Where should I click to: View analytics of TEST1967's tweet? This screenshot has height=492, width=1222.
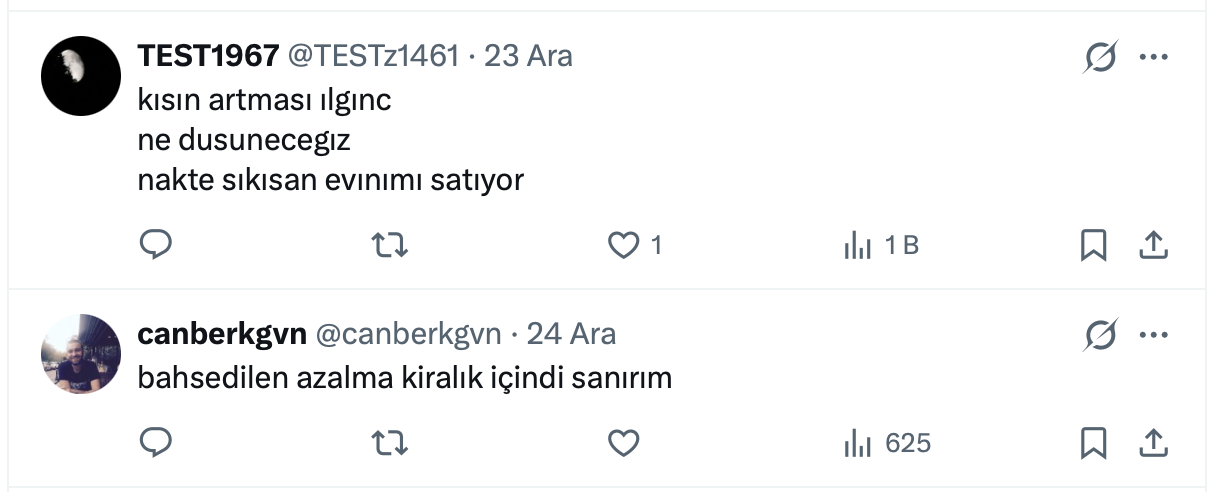(858, 245)
